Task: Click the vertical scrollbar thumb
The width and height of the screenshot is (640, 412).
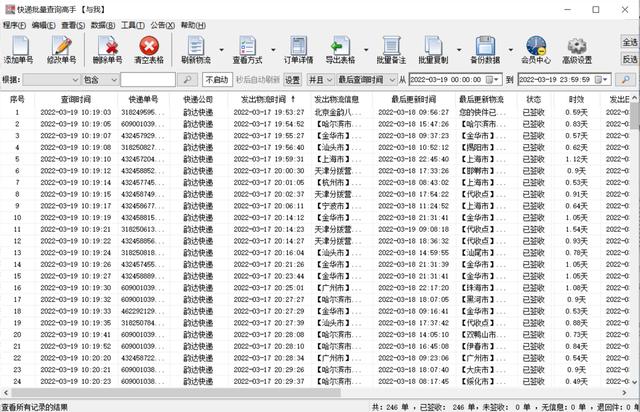Action: coord(635,116)
